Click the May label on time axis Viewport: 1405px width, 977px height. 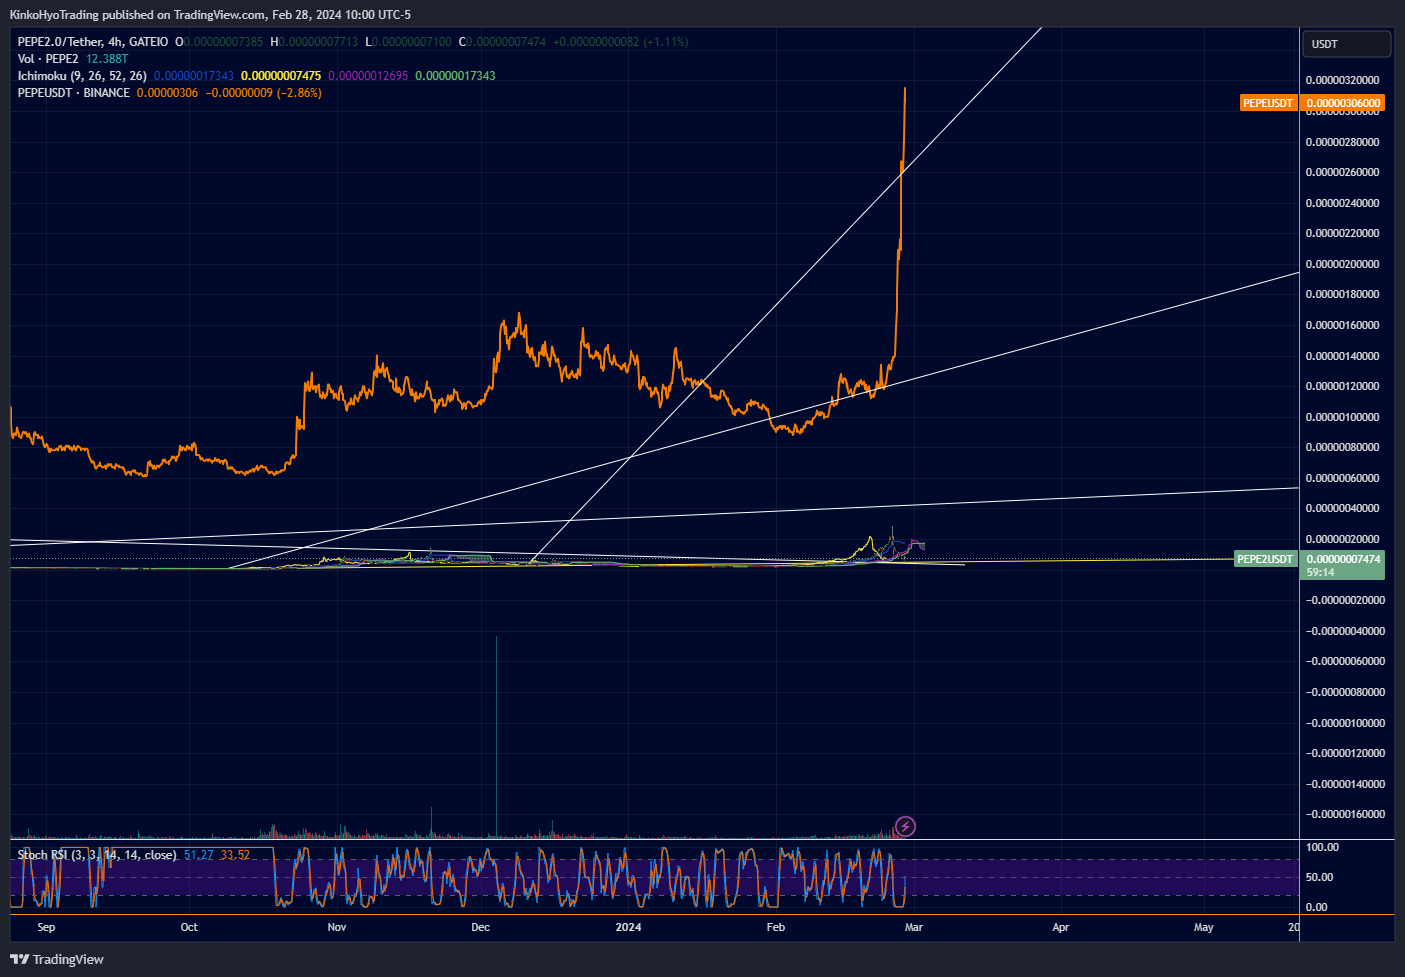click(x=1204, y=927)
